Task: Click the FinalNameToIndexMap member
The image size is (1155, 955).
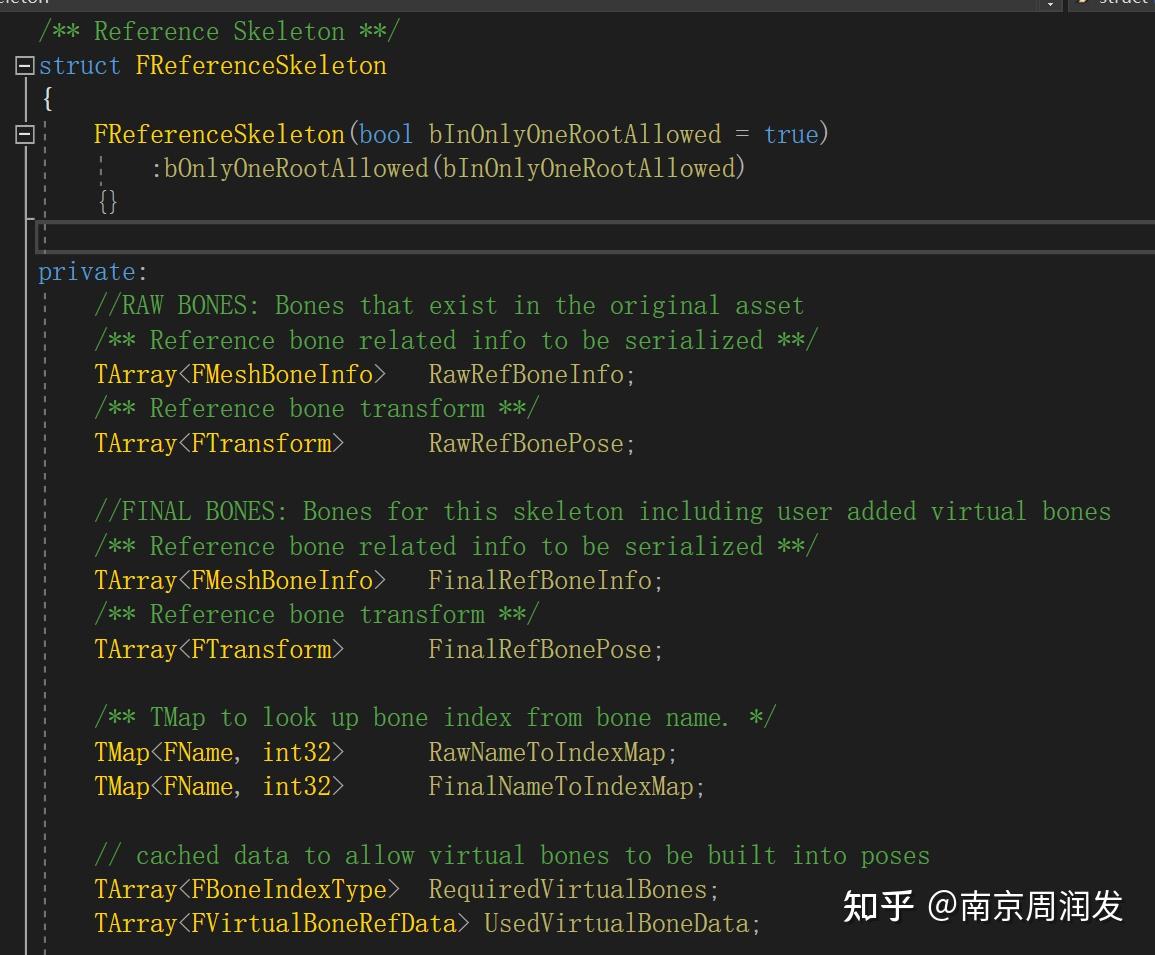Action: coord(566,788)
